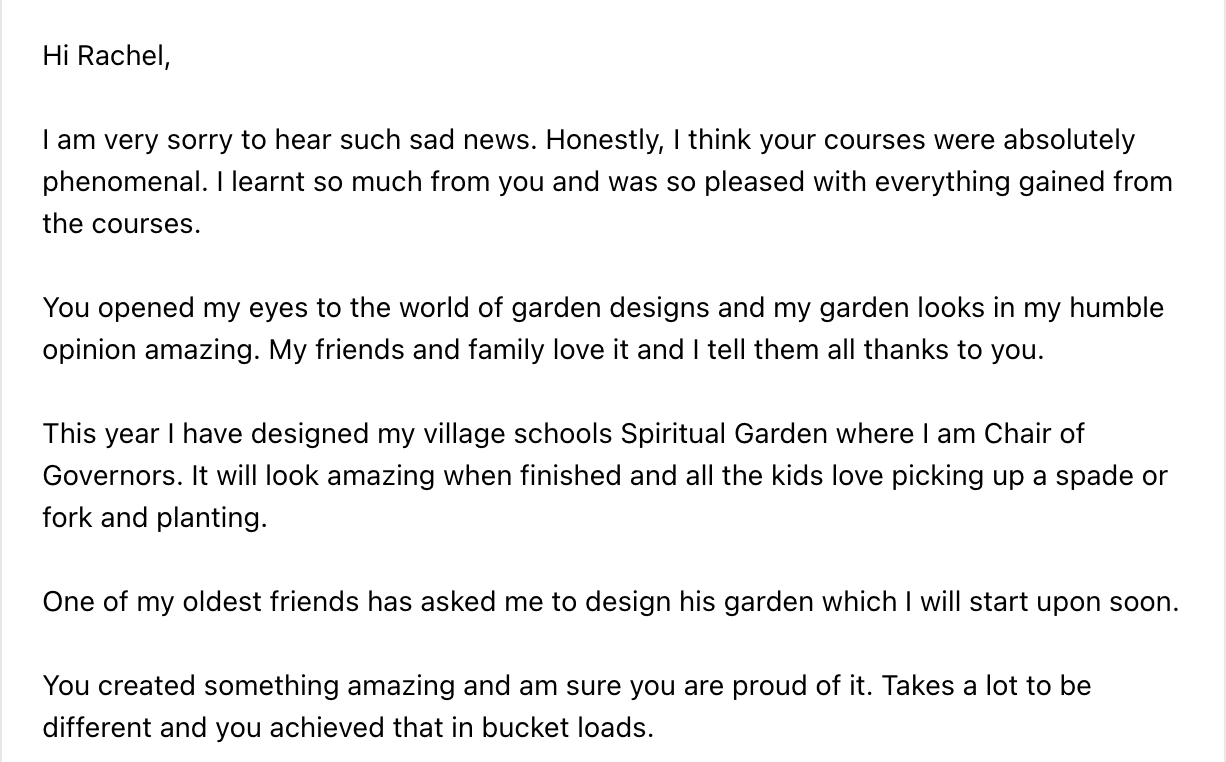Click the word 'opinion' starting the line
Viewport: 1226px width, 762px height.
[85, 350]
